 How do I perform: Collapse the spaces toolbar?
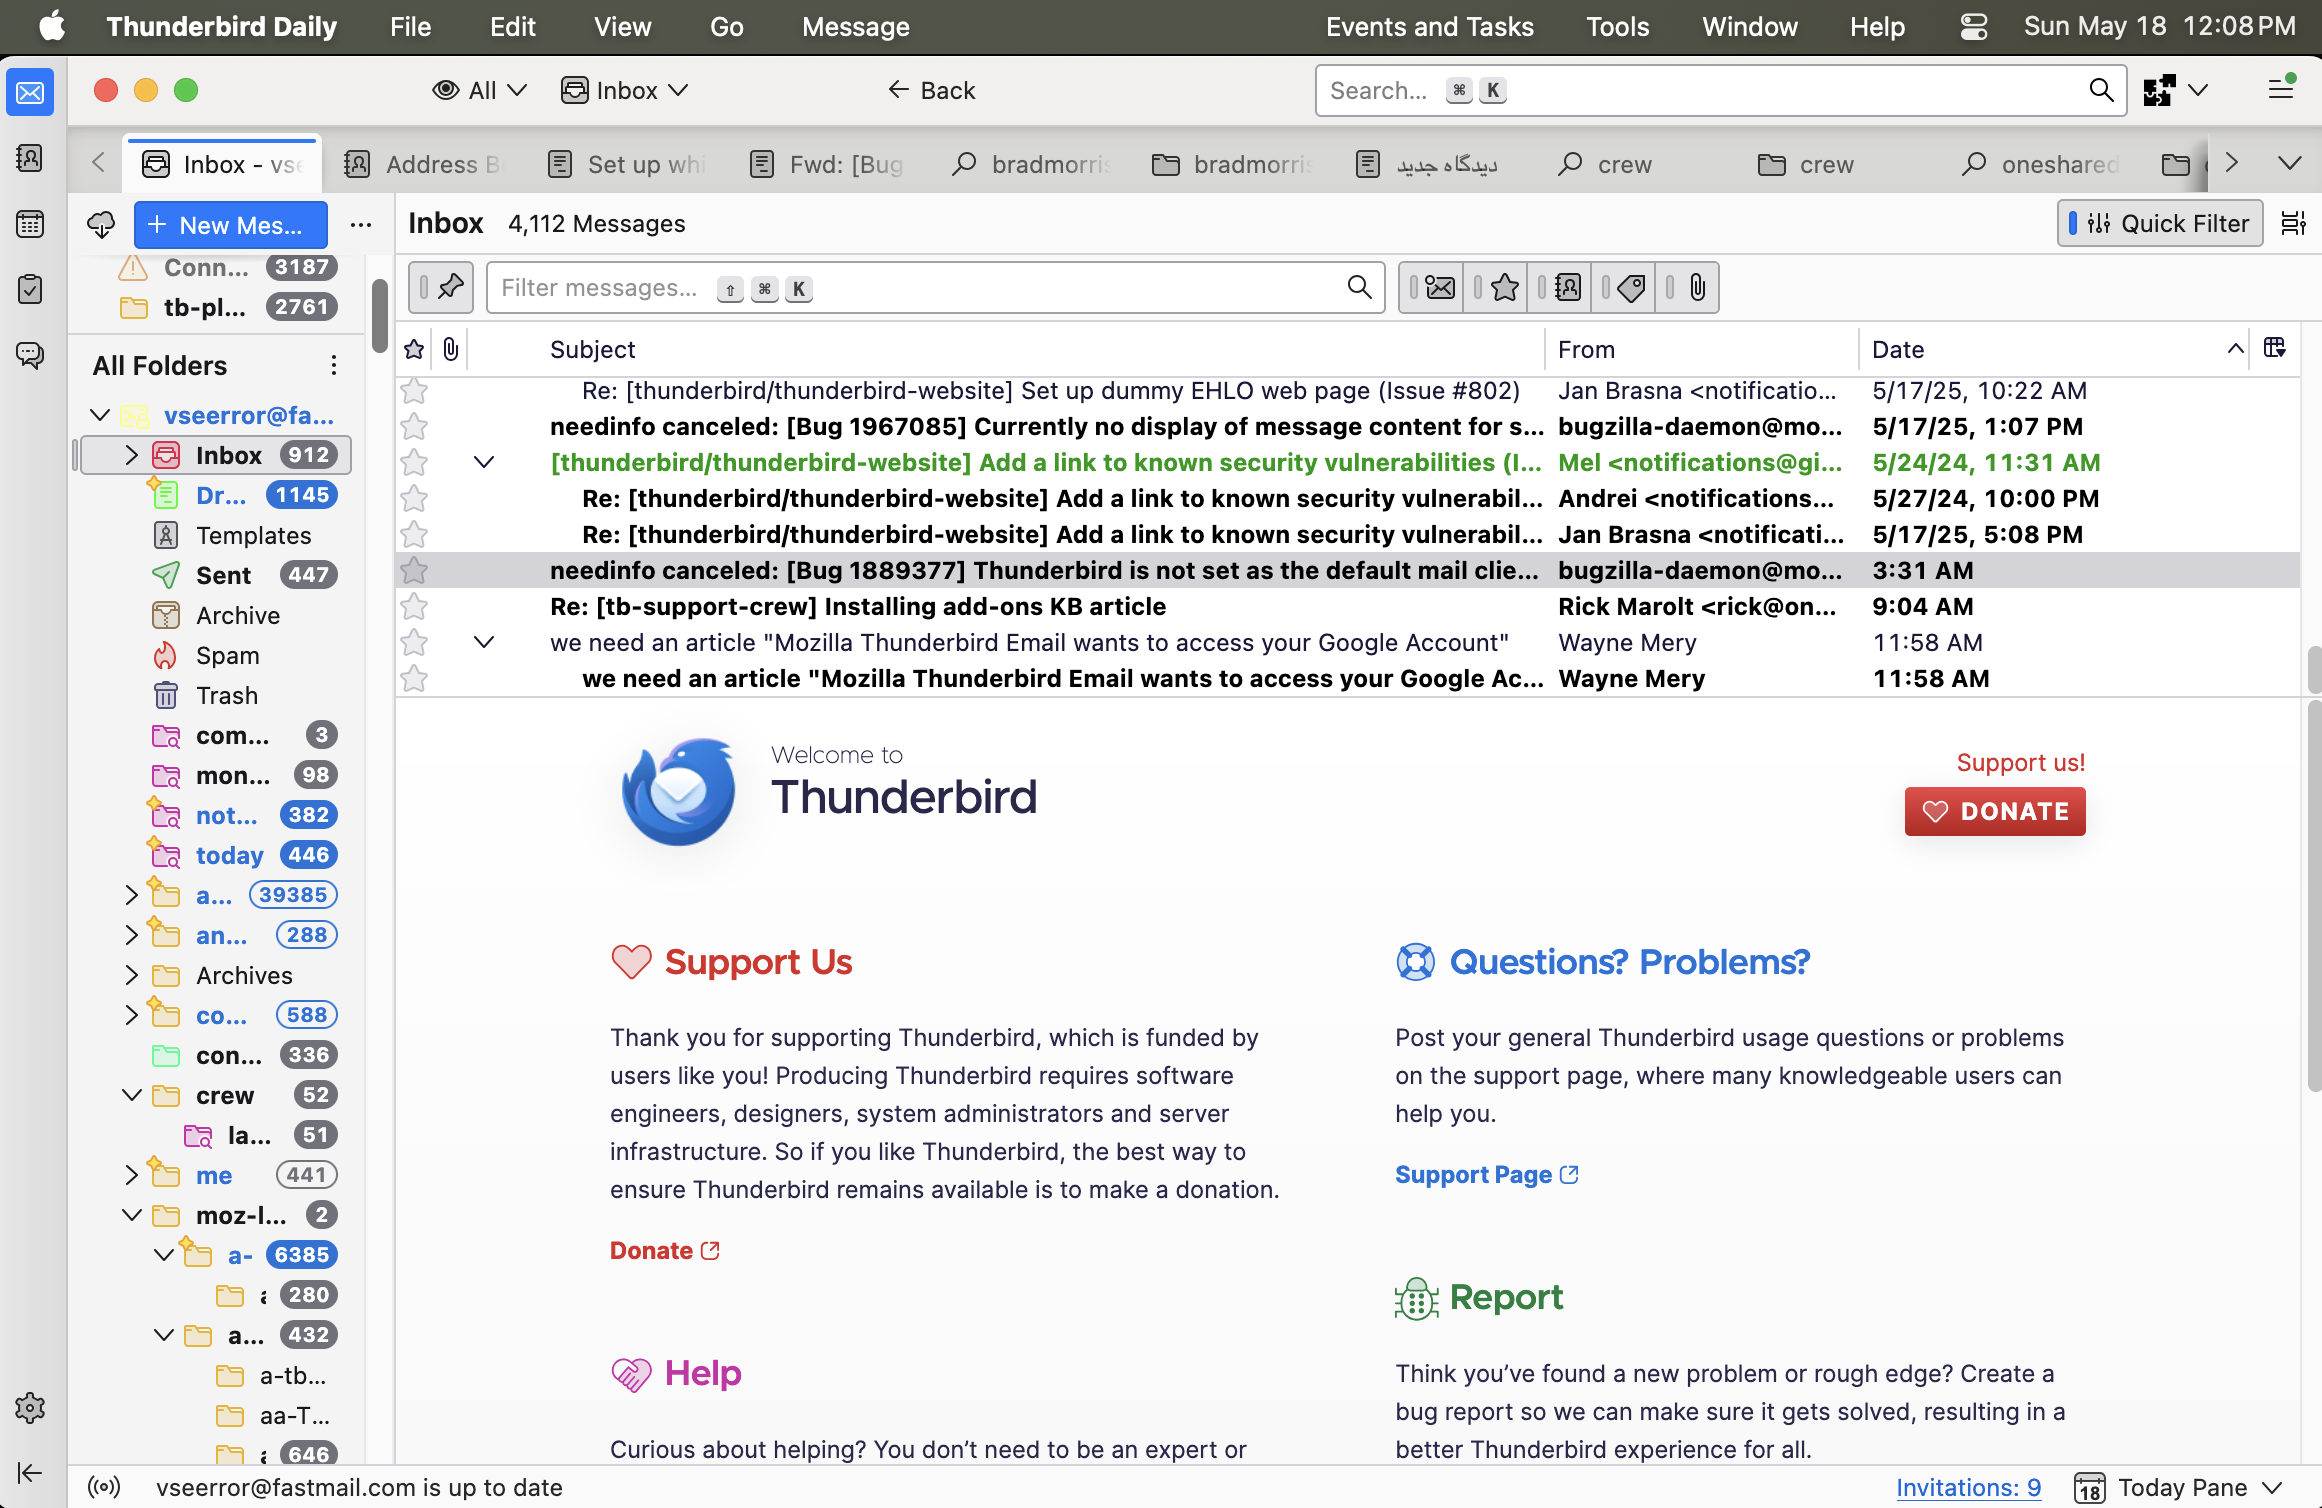(x=30, y=1472)
